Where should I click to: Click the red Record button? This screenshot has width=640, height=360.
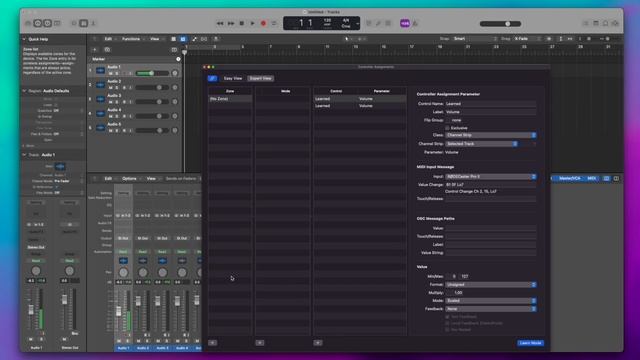click(263, 23)
